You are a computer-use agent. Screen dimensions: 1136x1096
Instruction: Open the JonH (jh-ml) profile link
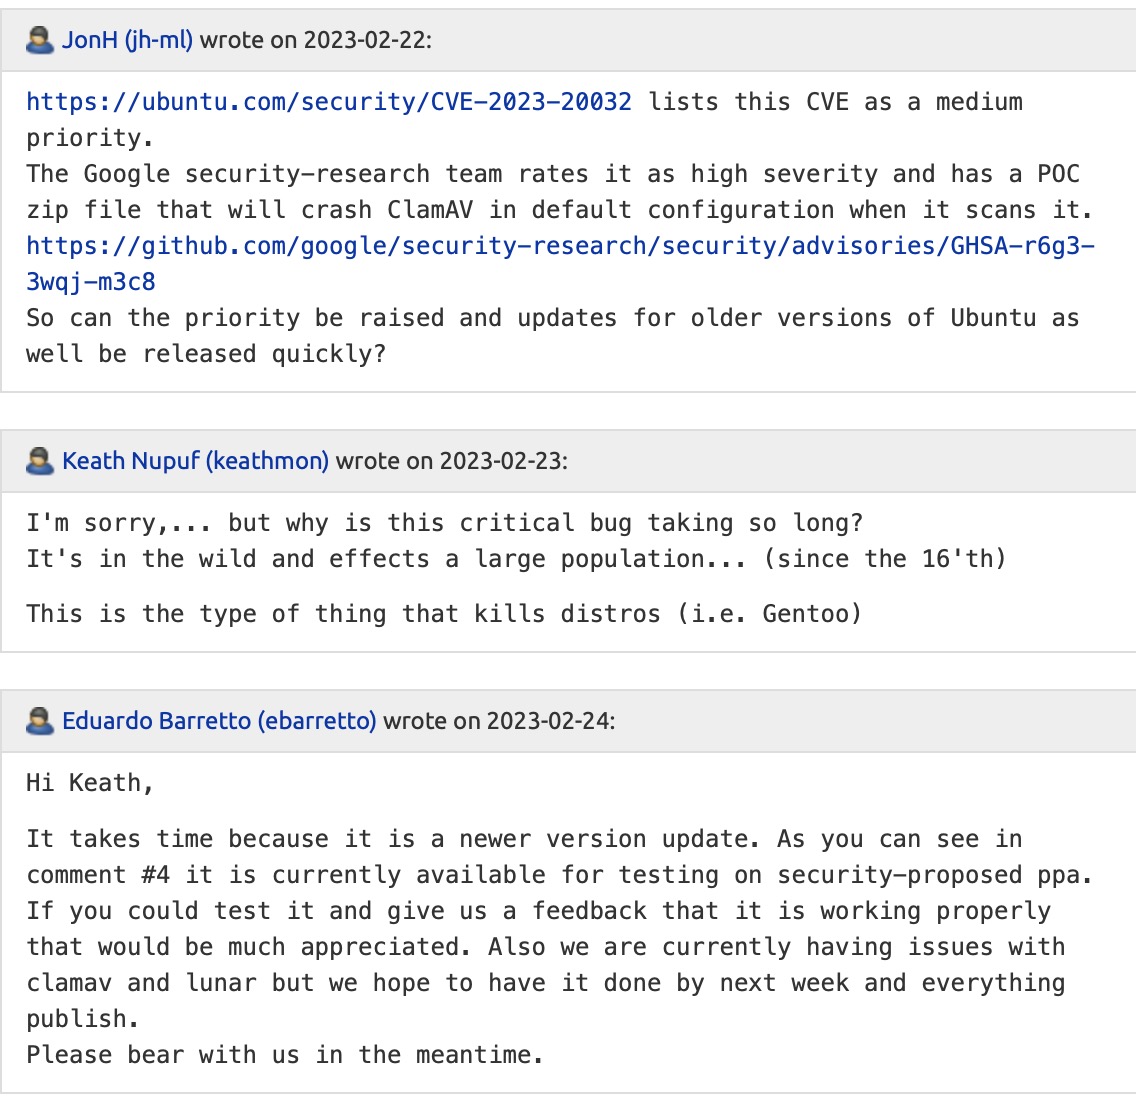[x=129, y=40]
